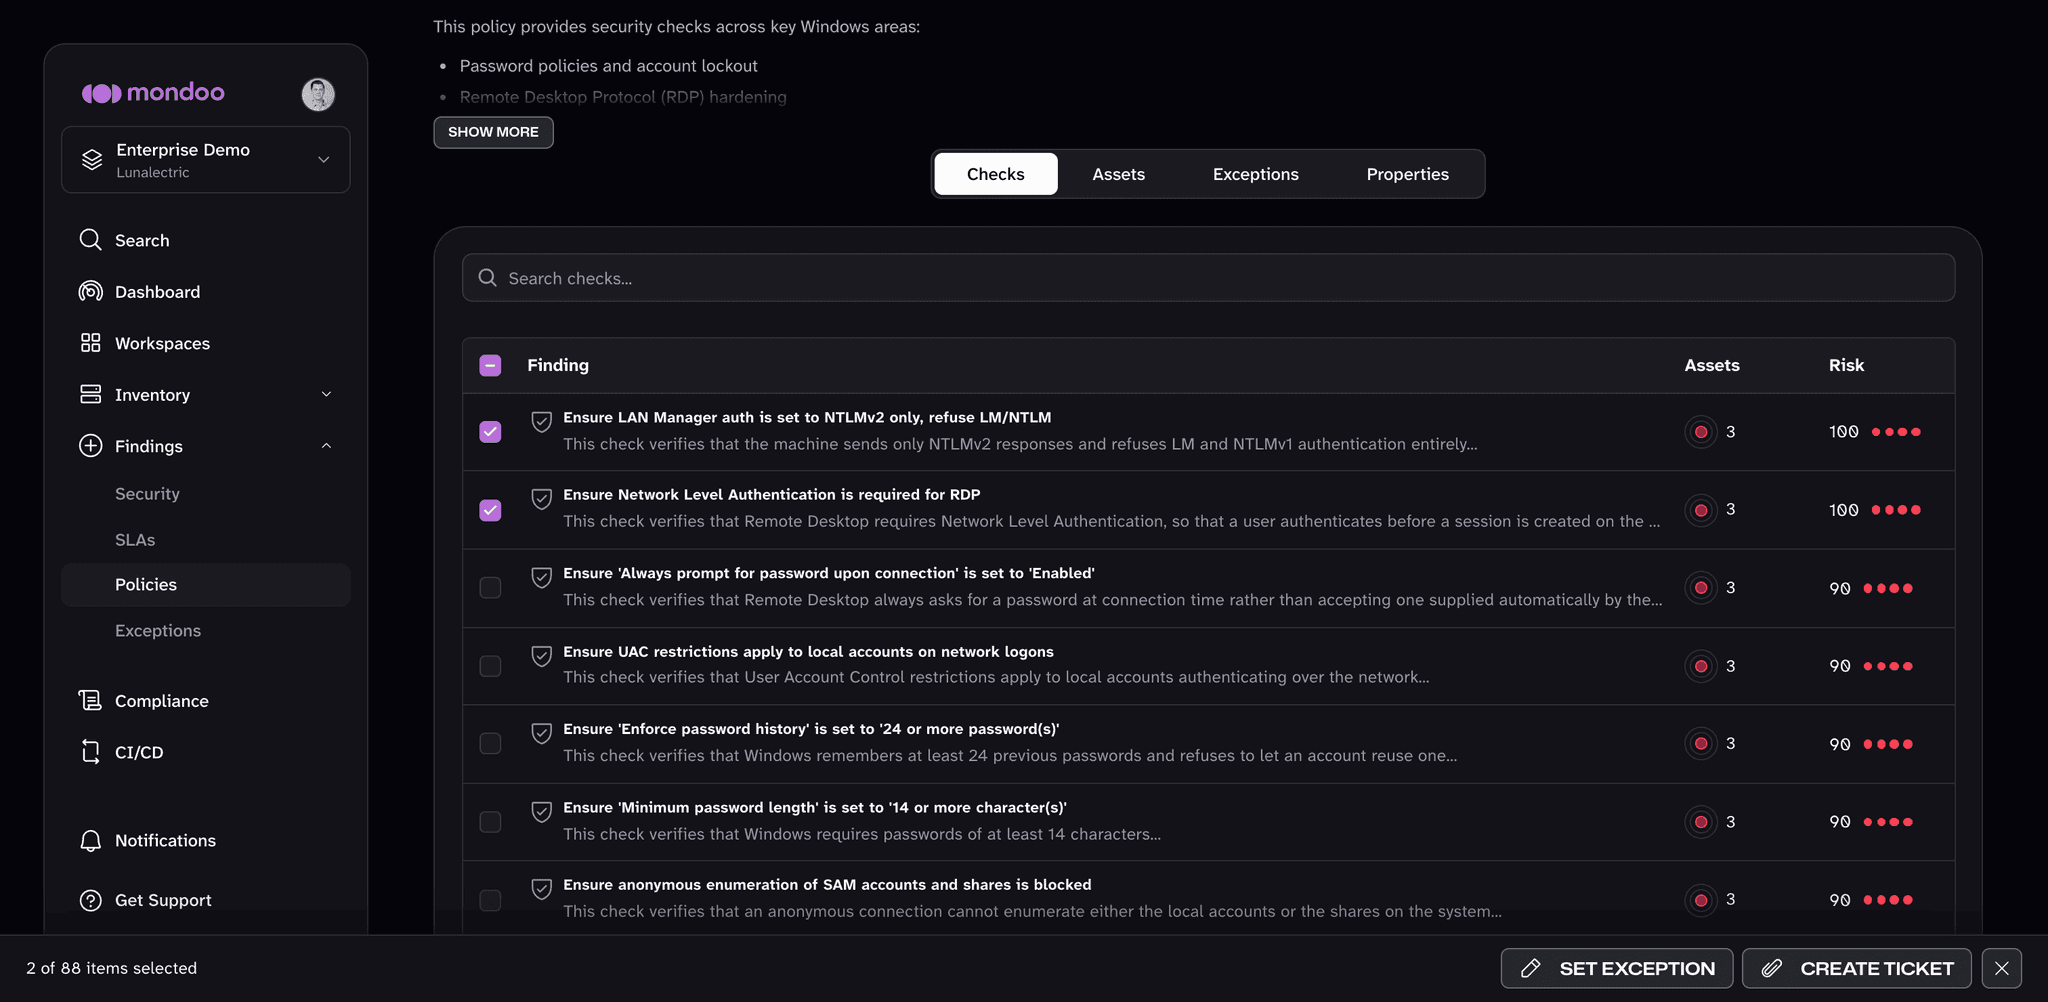Uncheck the Network Level Authentication check

point(490,510)
